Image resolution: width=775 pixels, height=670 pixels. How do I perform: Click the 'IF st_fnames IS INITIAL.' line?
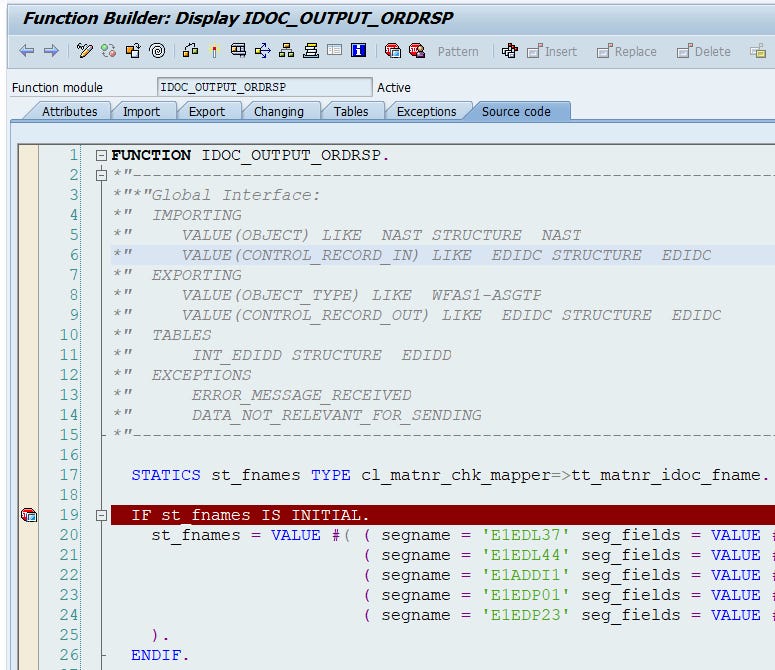tap(250, 515)
